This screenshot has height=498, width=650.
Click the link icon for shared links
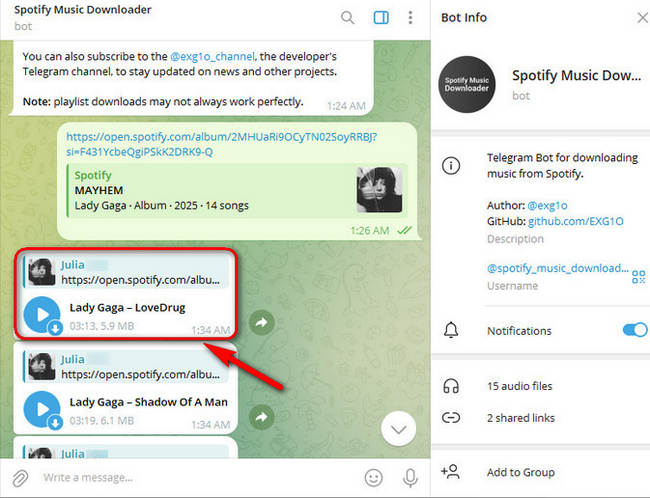[451, 418]
